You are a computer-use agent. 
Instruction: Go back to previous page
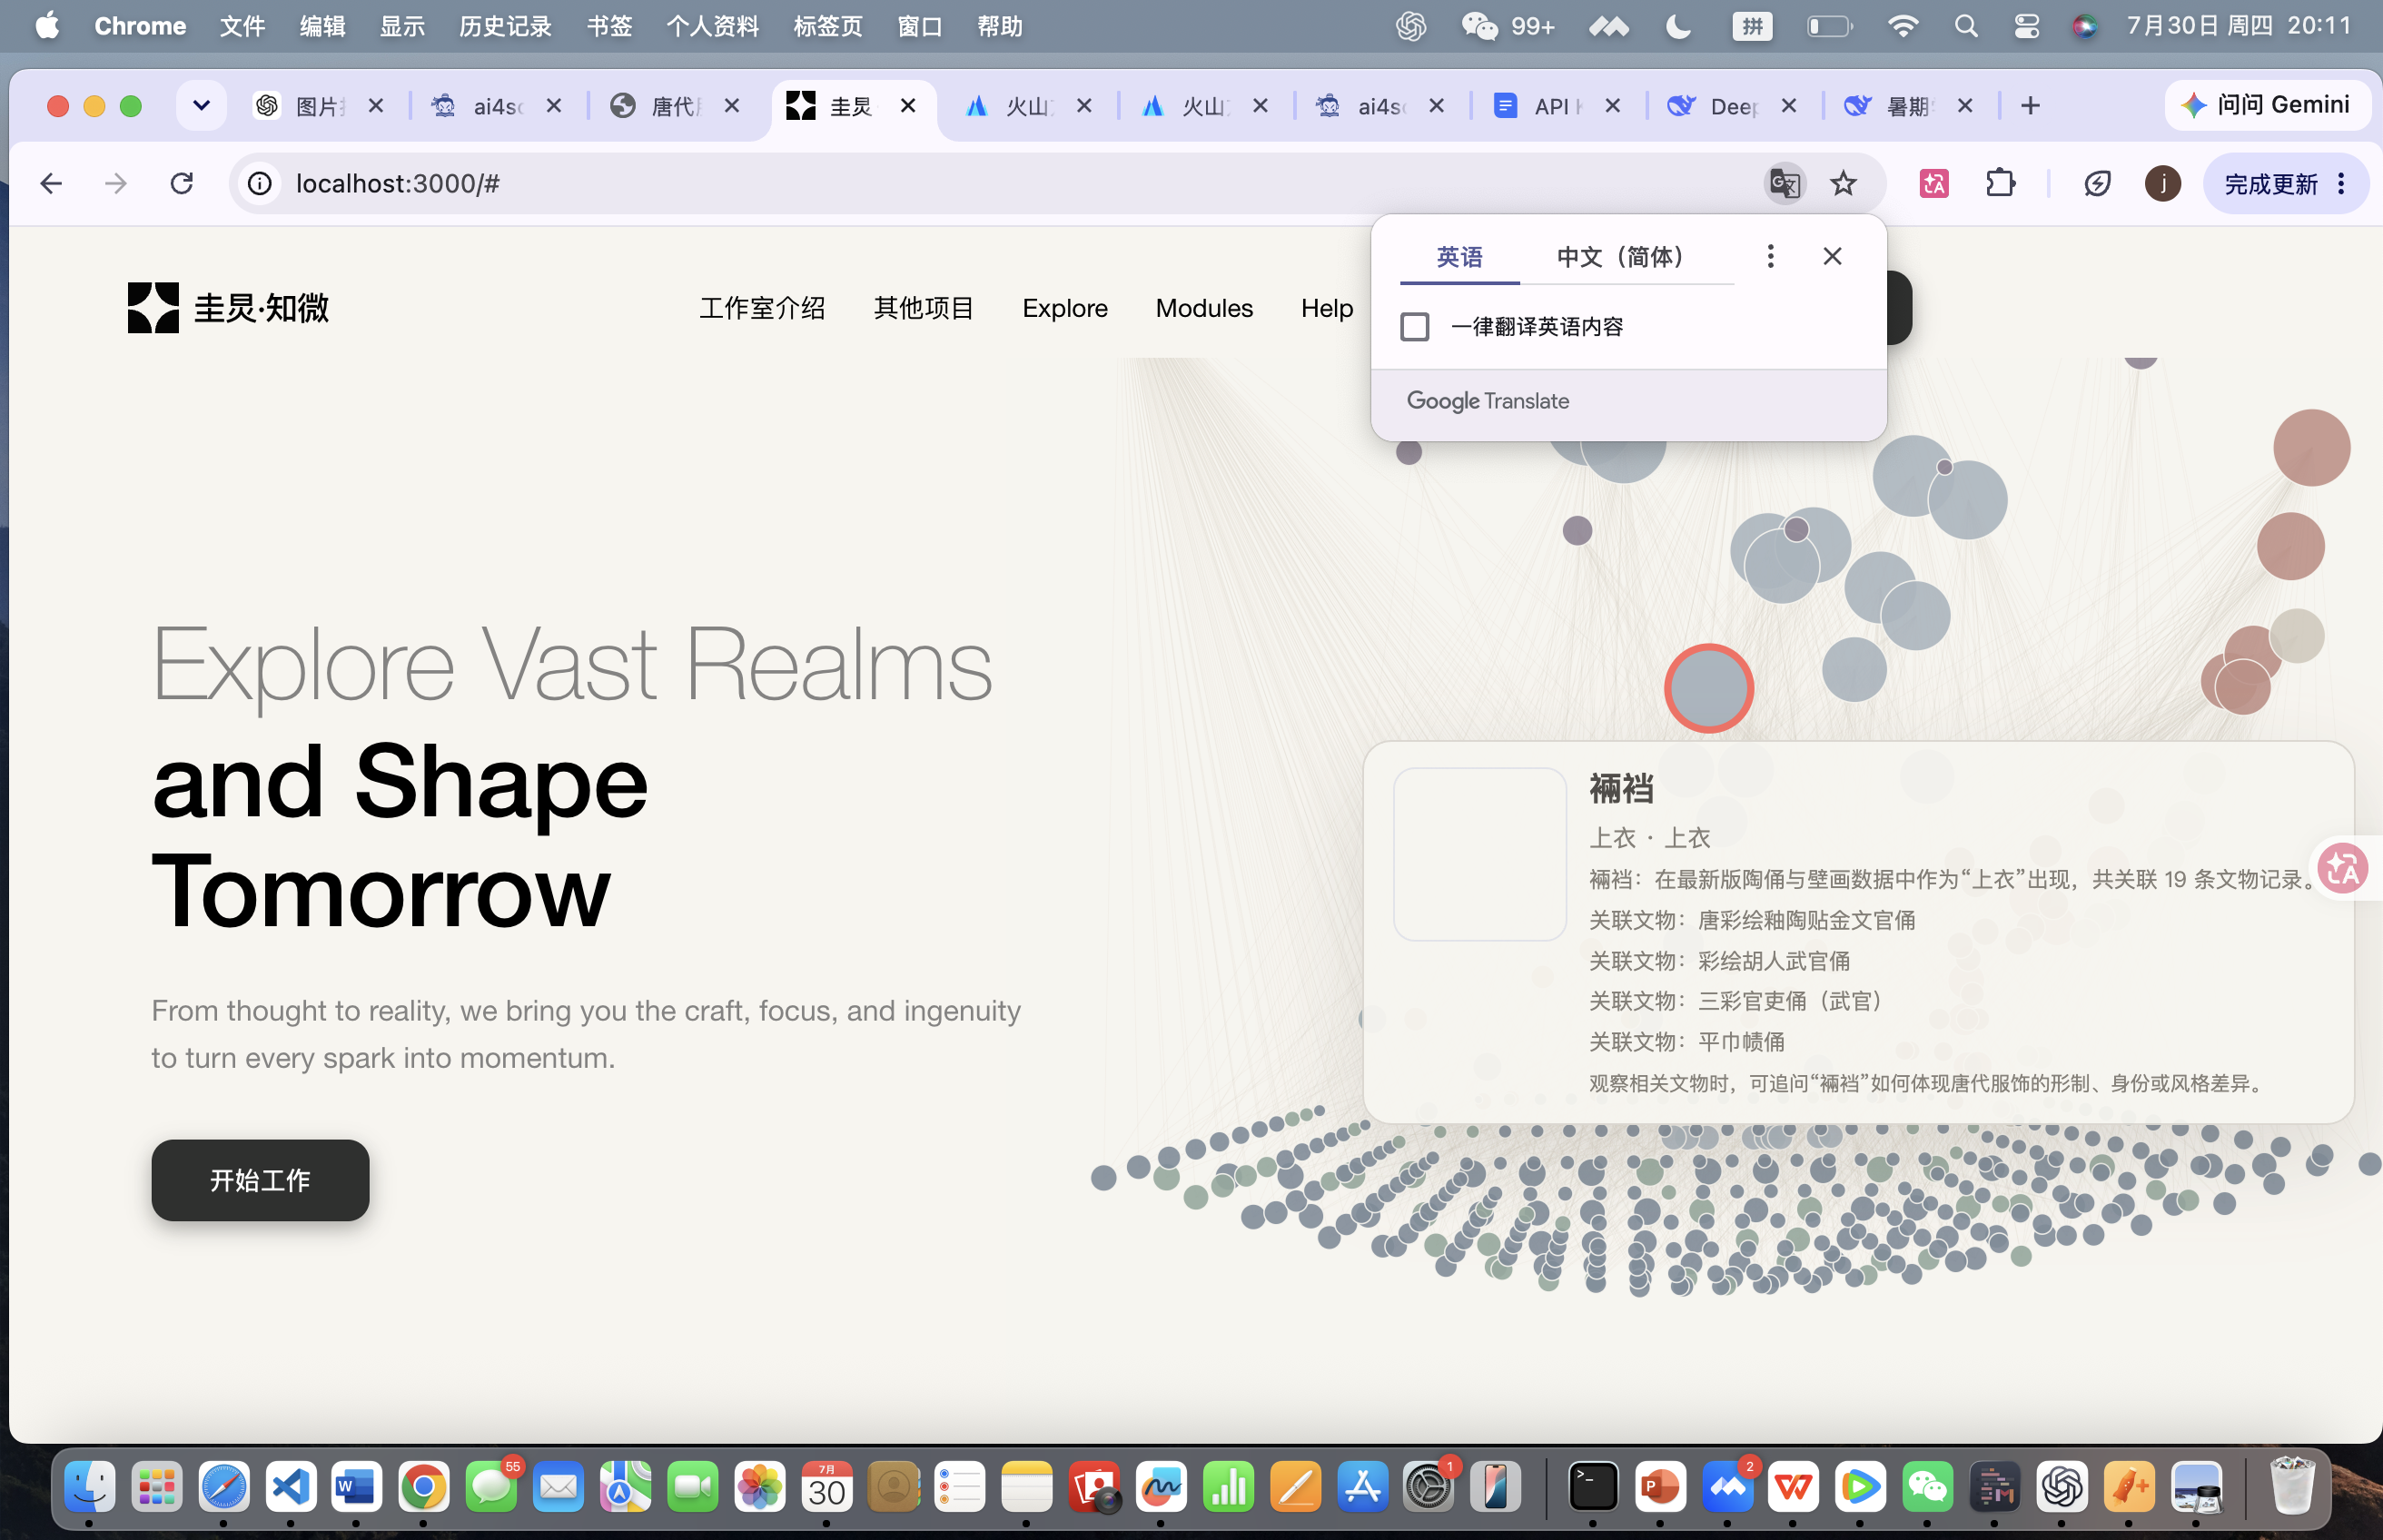click(x=51, y=183)
